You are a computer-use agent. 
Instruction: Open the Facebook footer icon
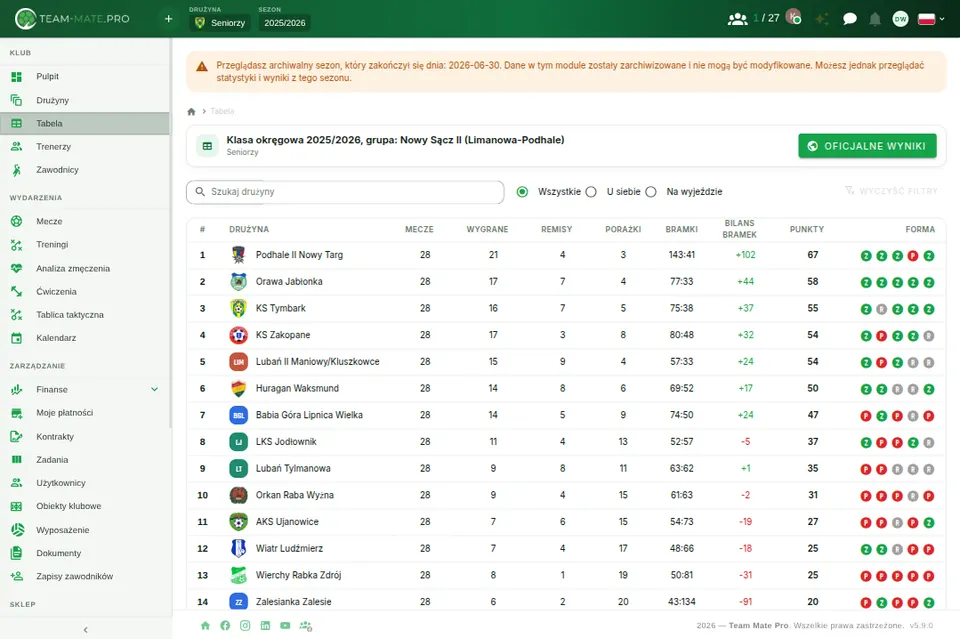tap(225, 626)
